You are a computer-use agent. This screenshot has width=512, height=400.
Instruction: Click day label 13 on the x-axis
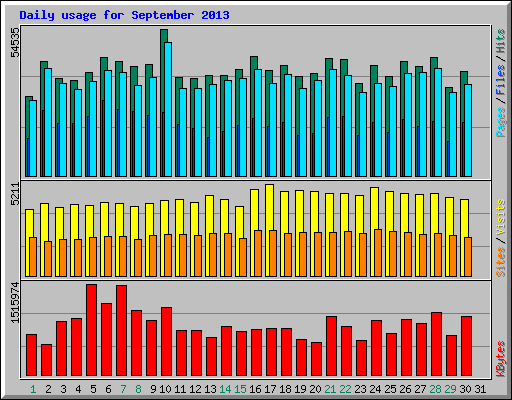pyautogui.click(x=210, y=389)
